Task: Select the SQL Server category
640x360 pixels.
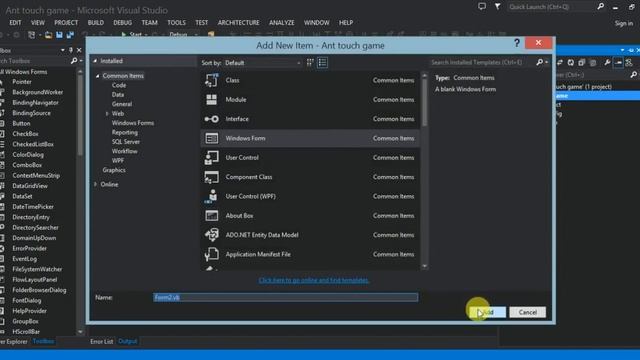Action: [126, 142]
